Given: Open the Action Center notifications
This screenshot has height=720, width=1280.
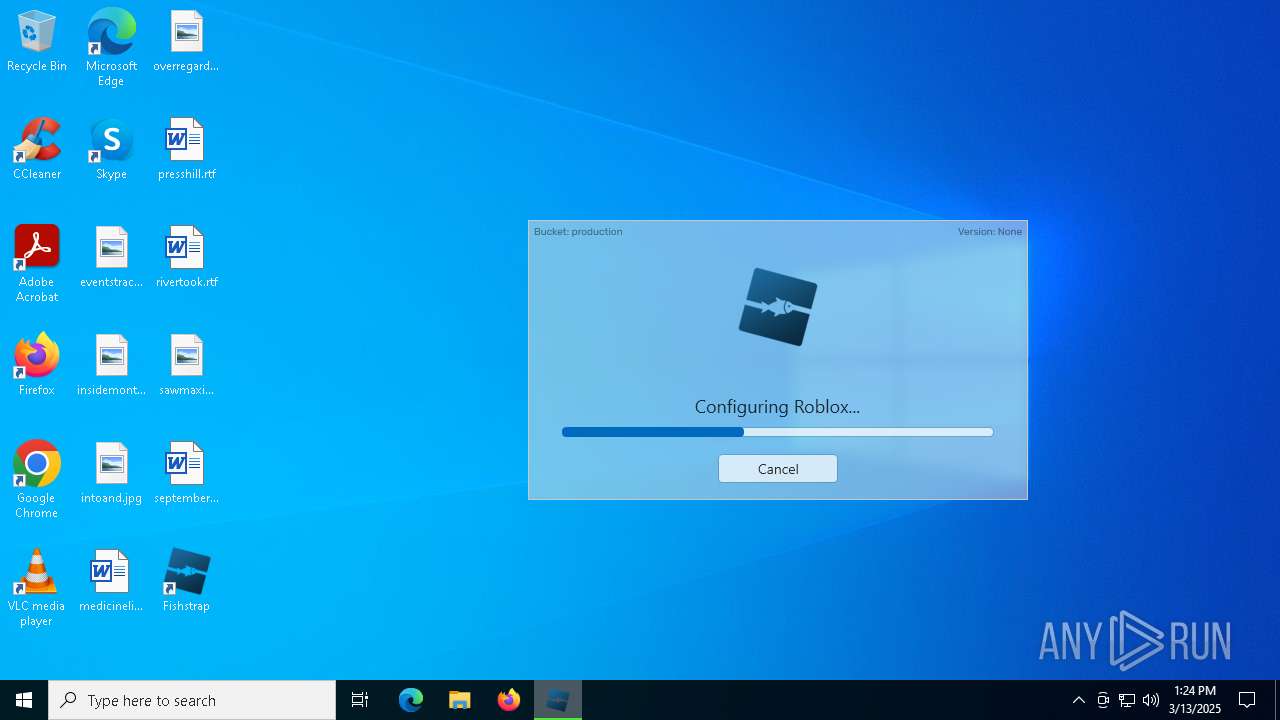Looking at the screenshot, I should (1248, 700).
